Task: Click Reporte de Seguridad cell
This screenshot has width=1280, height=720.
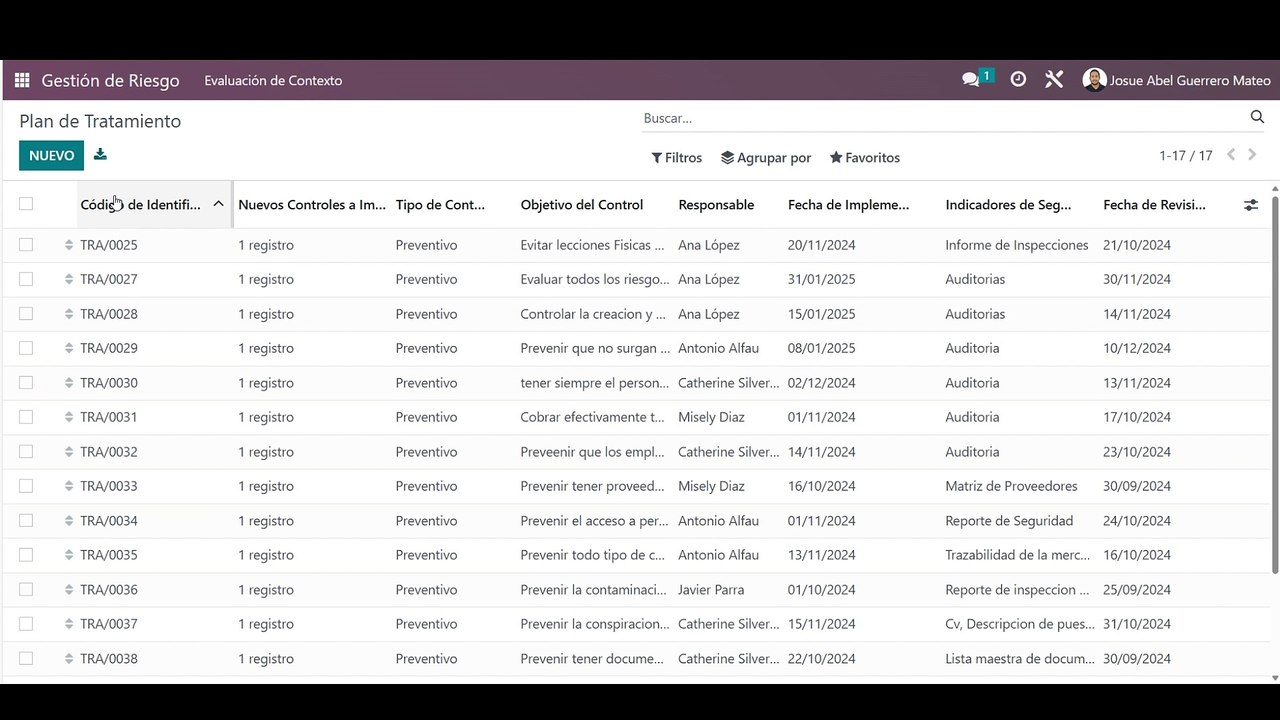Action: pos(1009,521)
